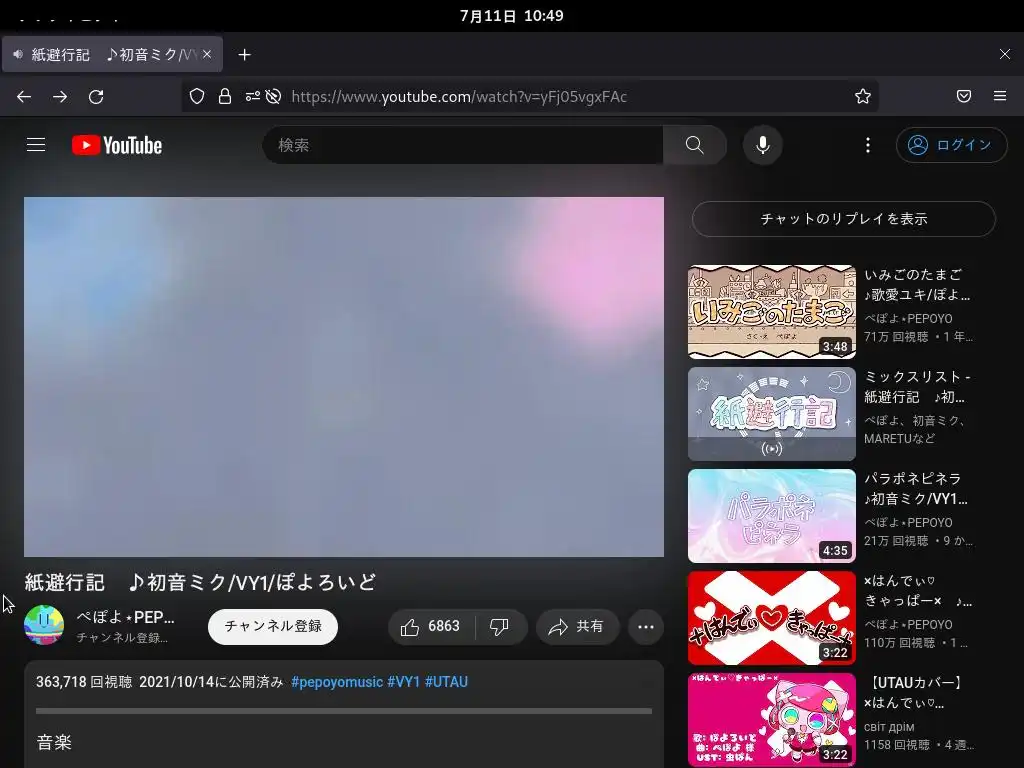Viewport: 1024px width, 768px height.
Task: View site security padlock info
Action: click(225, 97)
